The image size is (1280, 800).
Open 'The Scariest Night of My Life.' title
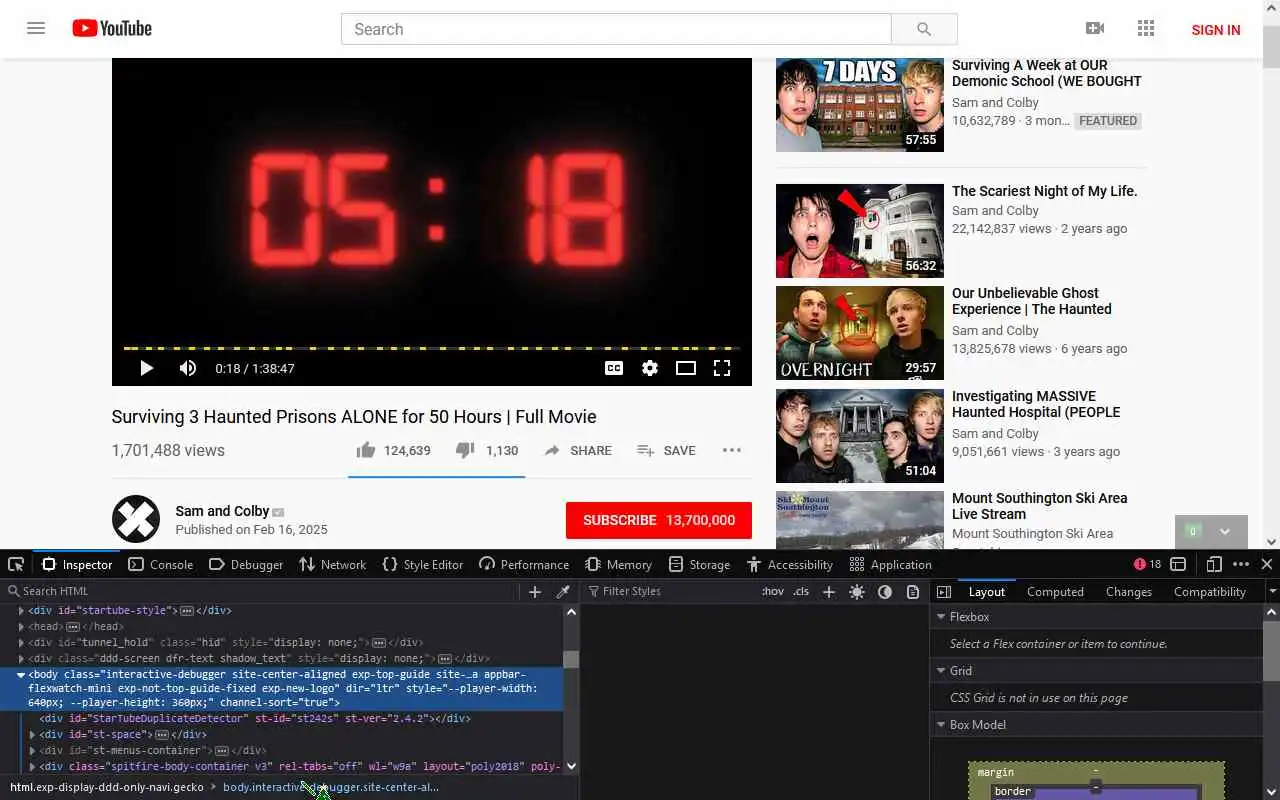tap(1045, 191)
